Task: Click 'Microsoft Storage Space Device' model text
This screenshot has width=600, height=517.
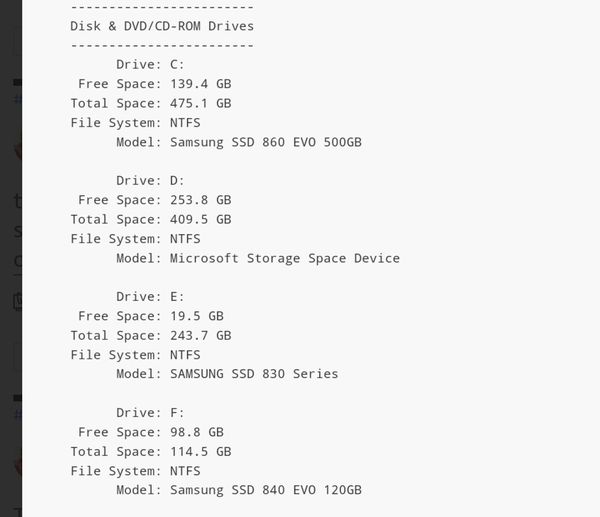Action: click(x=285, y=259)
